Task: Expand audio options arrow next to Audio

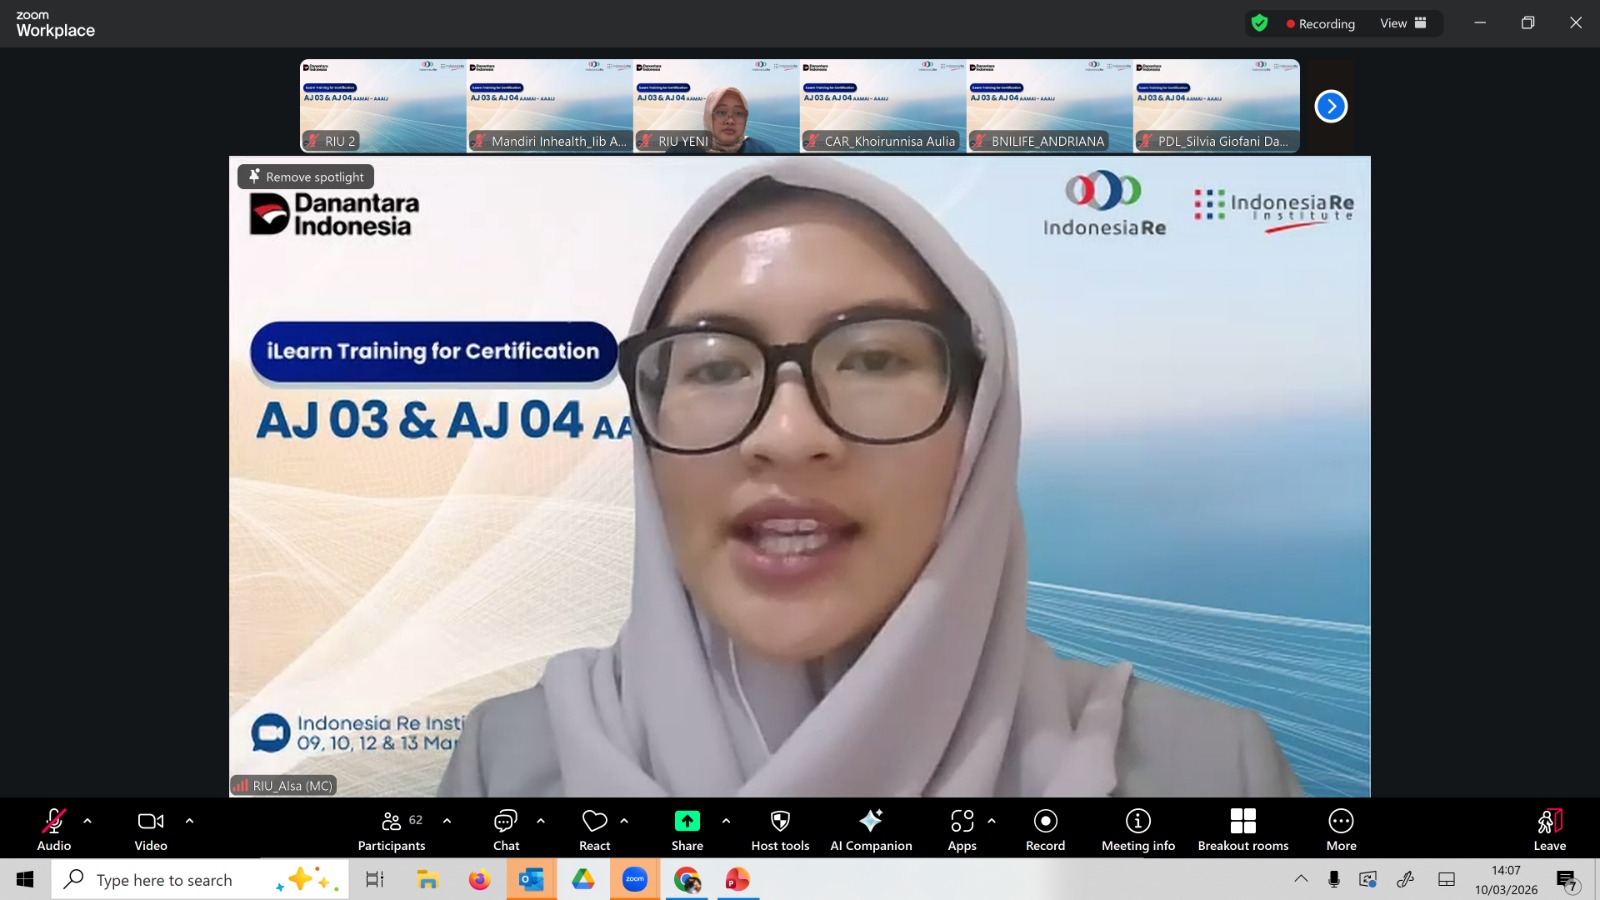Action: coord(88,821)
